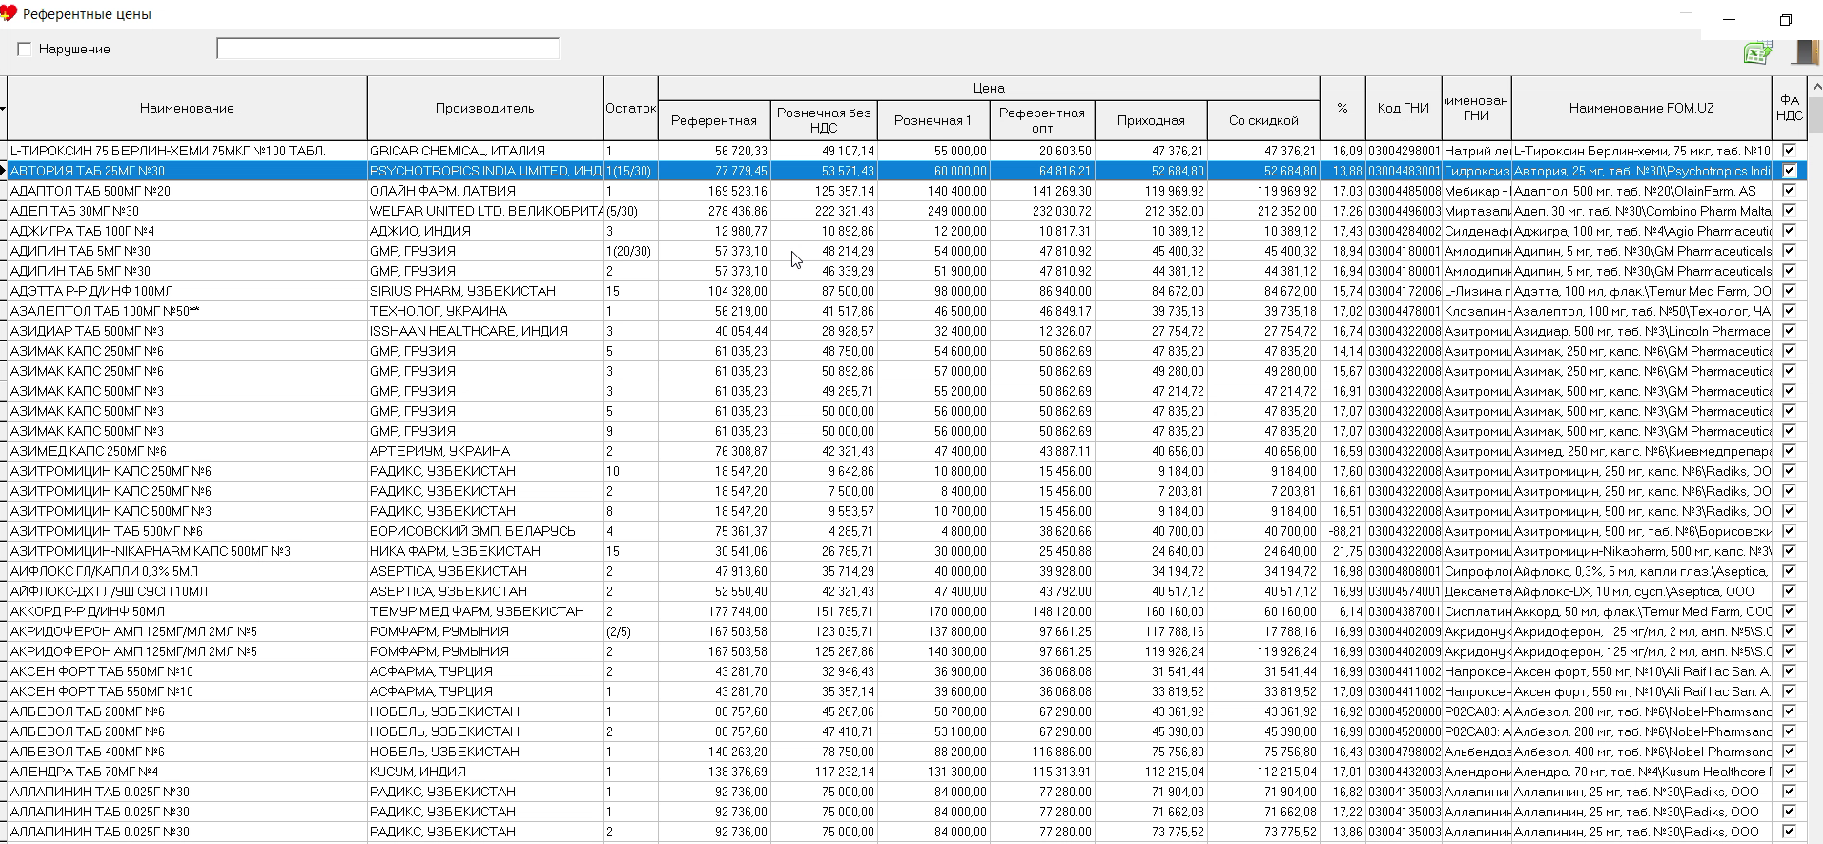Click the Цена group header
1823x844 pixels.
[989, 88]
